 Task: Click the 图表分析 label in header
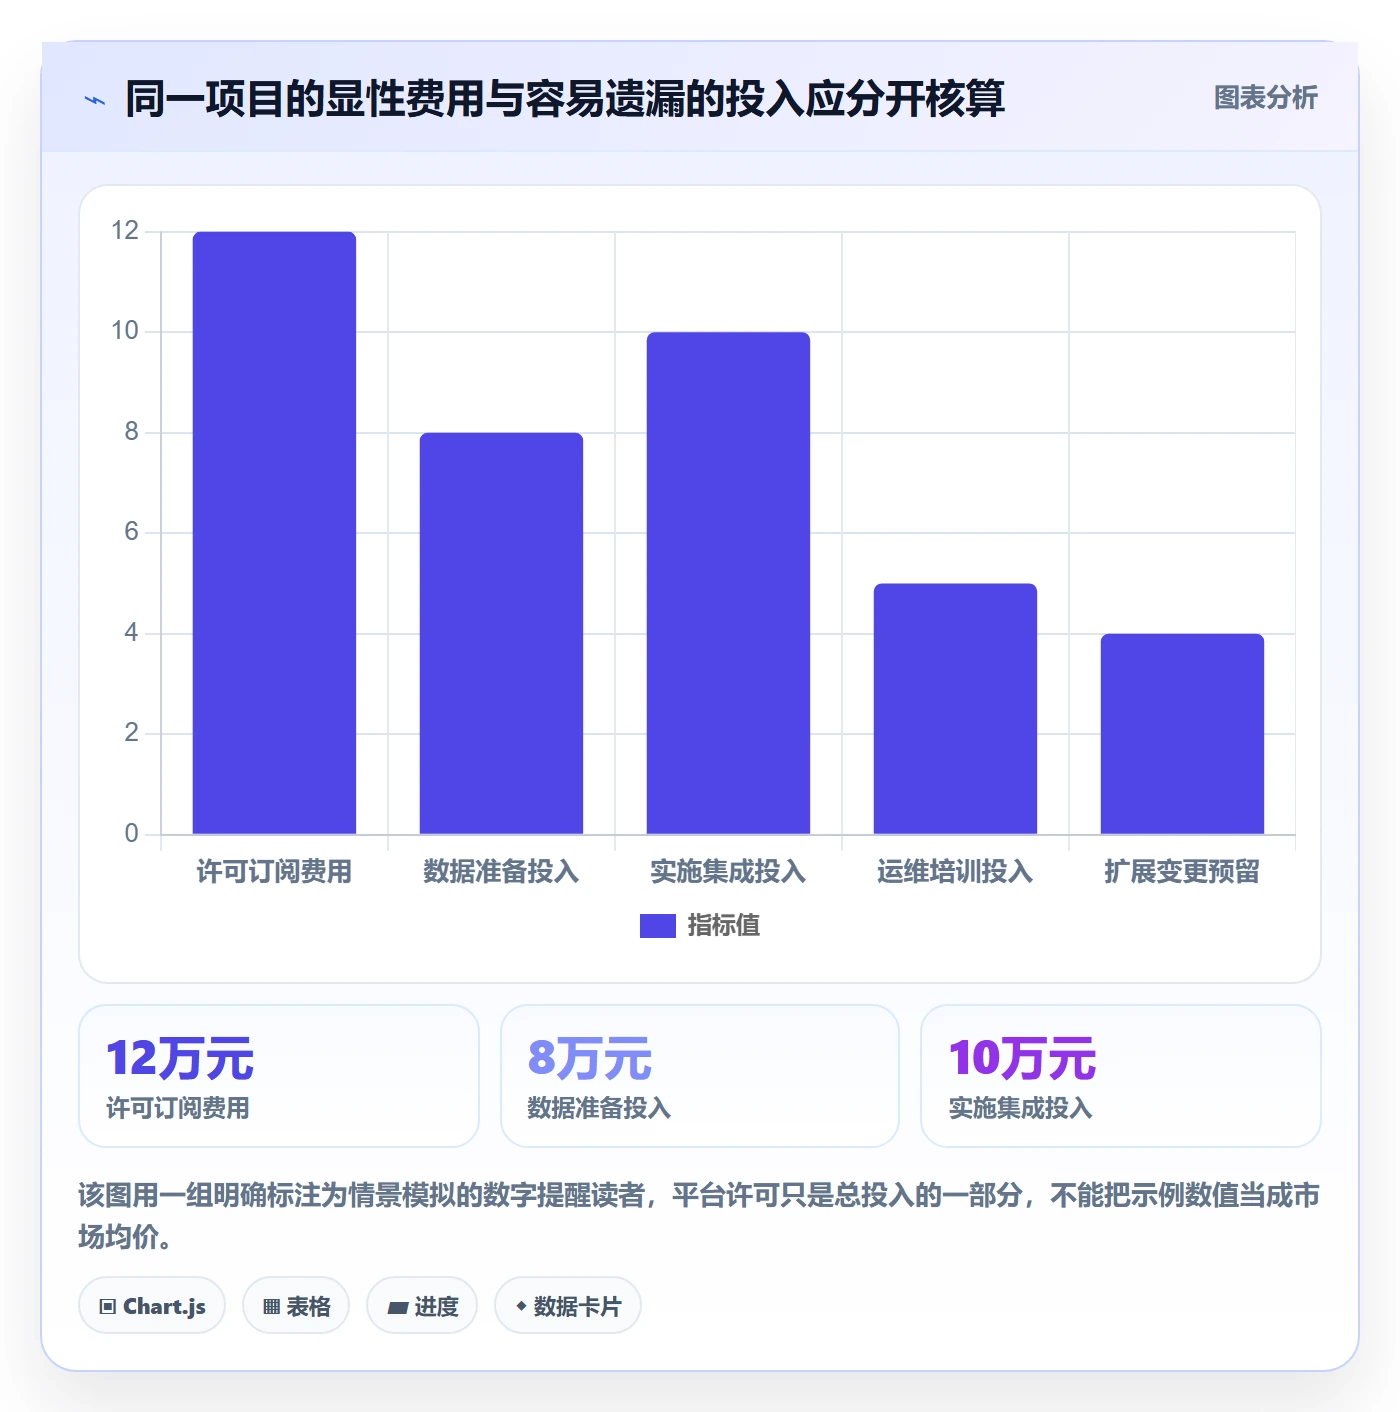(1265, 98)
